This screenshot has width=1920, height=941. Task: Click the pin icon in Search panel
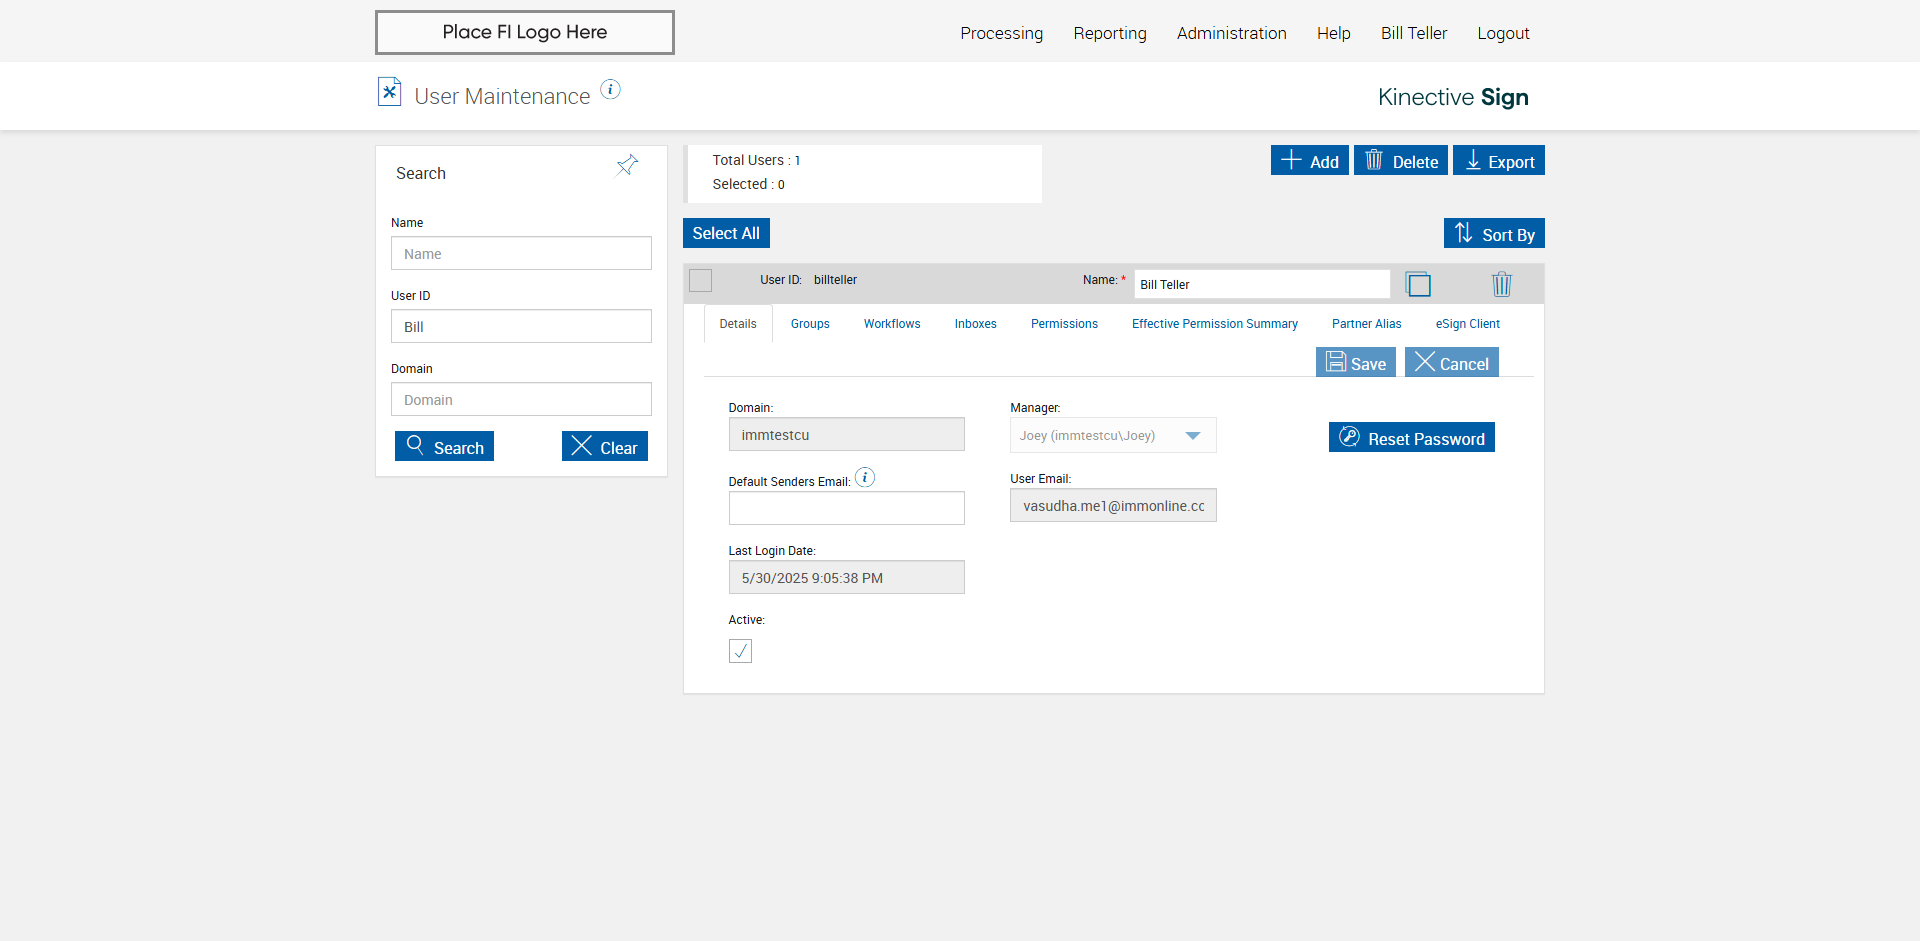(627, 165)
